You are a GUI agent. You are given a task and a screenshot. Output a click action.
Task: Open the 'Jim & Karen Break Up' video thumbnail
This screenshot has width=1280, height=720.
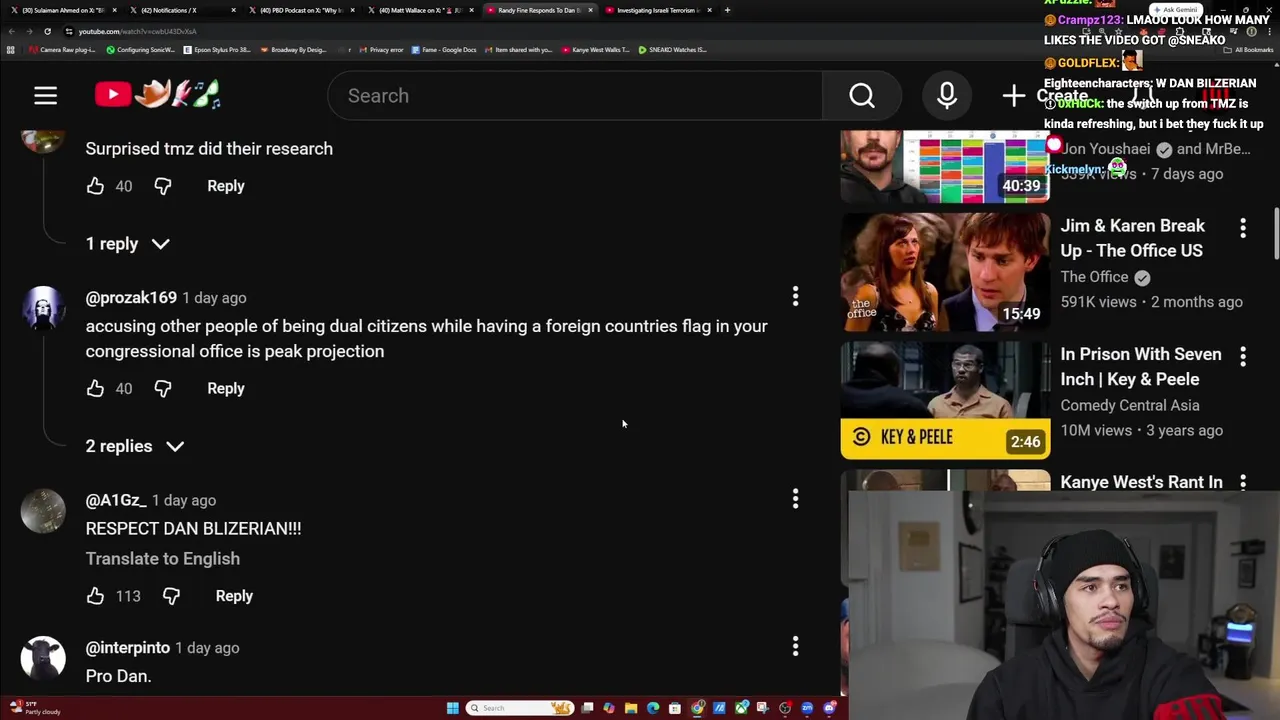(x=945, y=272)
